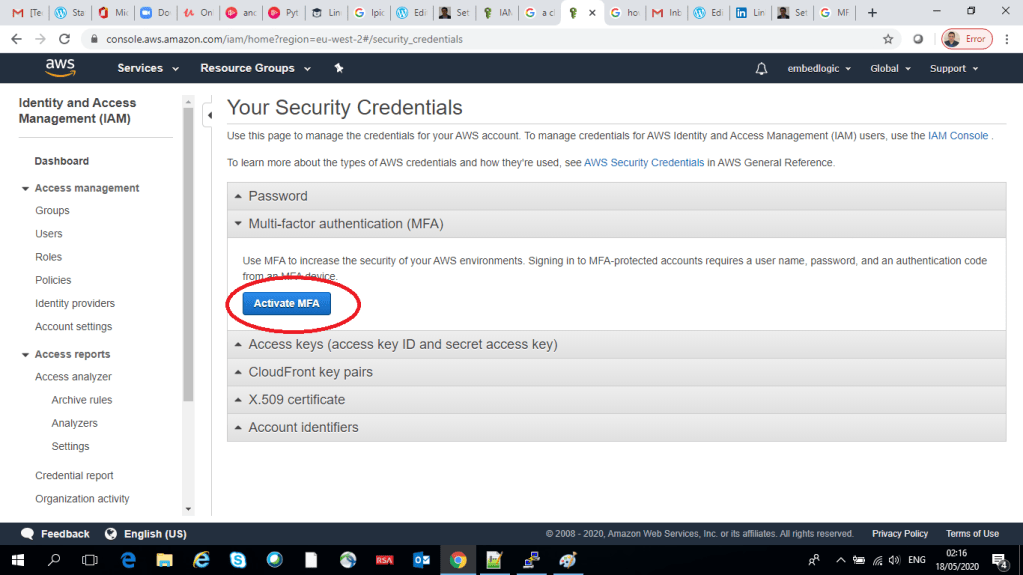This screenshot has width=1023, height=575.
Task: Collapse Access management tree in sidebar
Action: click(x=26, y=188)
